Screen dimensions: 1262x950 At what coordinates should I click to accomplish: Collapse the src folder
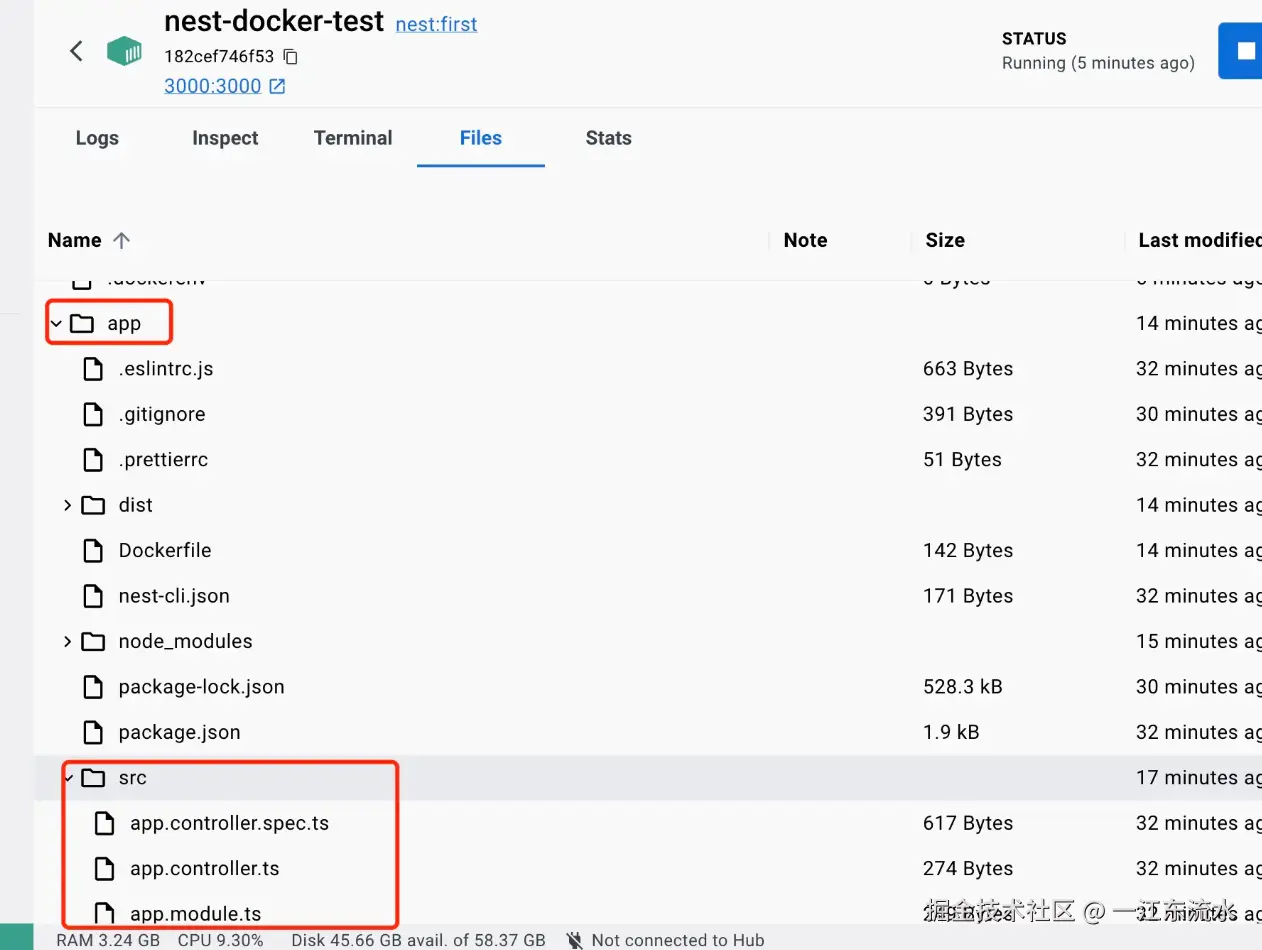click(x=67, y=778)
